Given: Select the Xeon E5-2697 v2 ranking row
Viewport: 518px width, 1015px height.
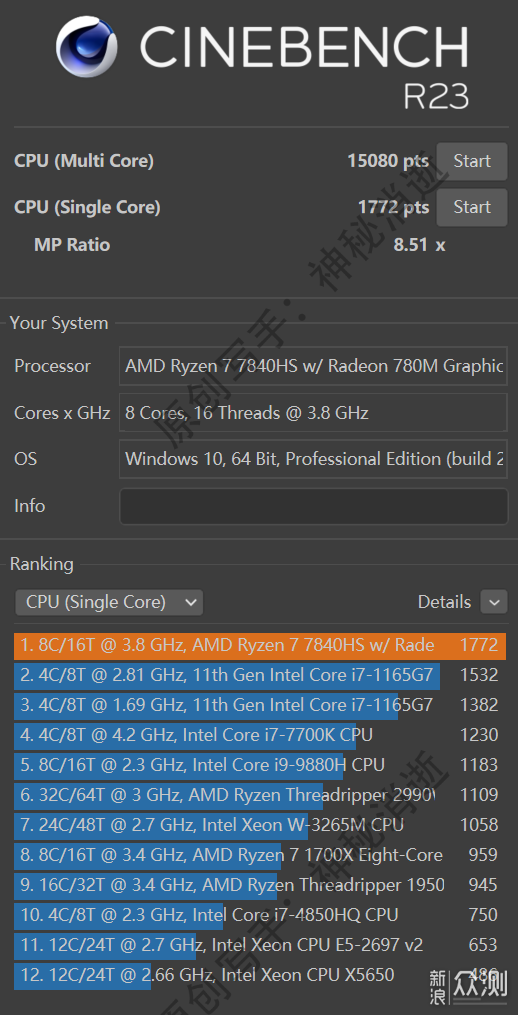Looking at the screenshot, I should (x=260, y=945).
